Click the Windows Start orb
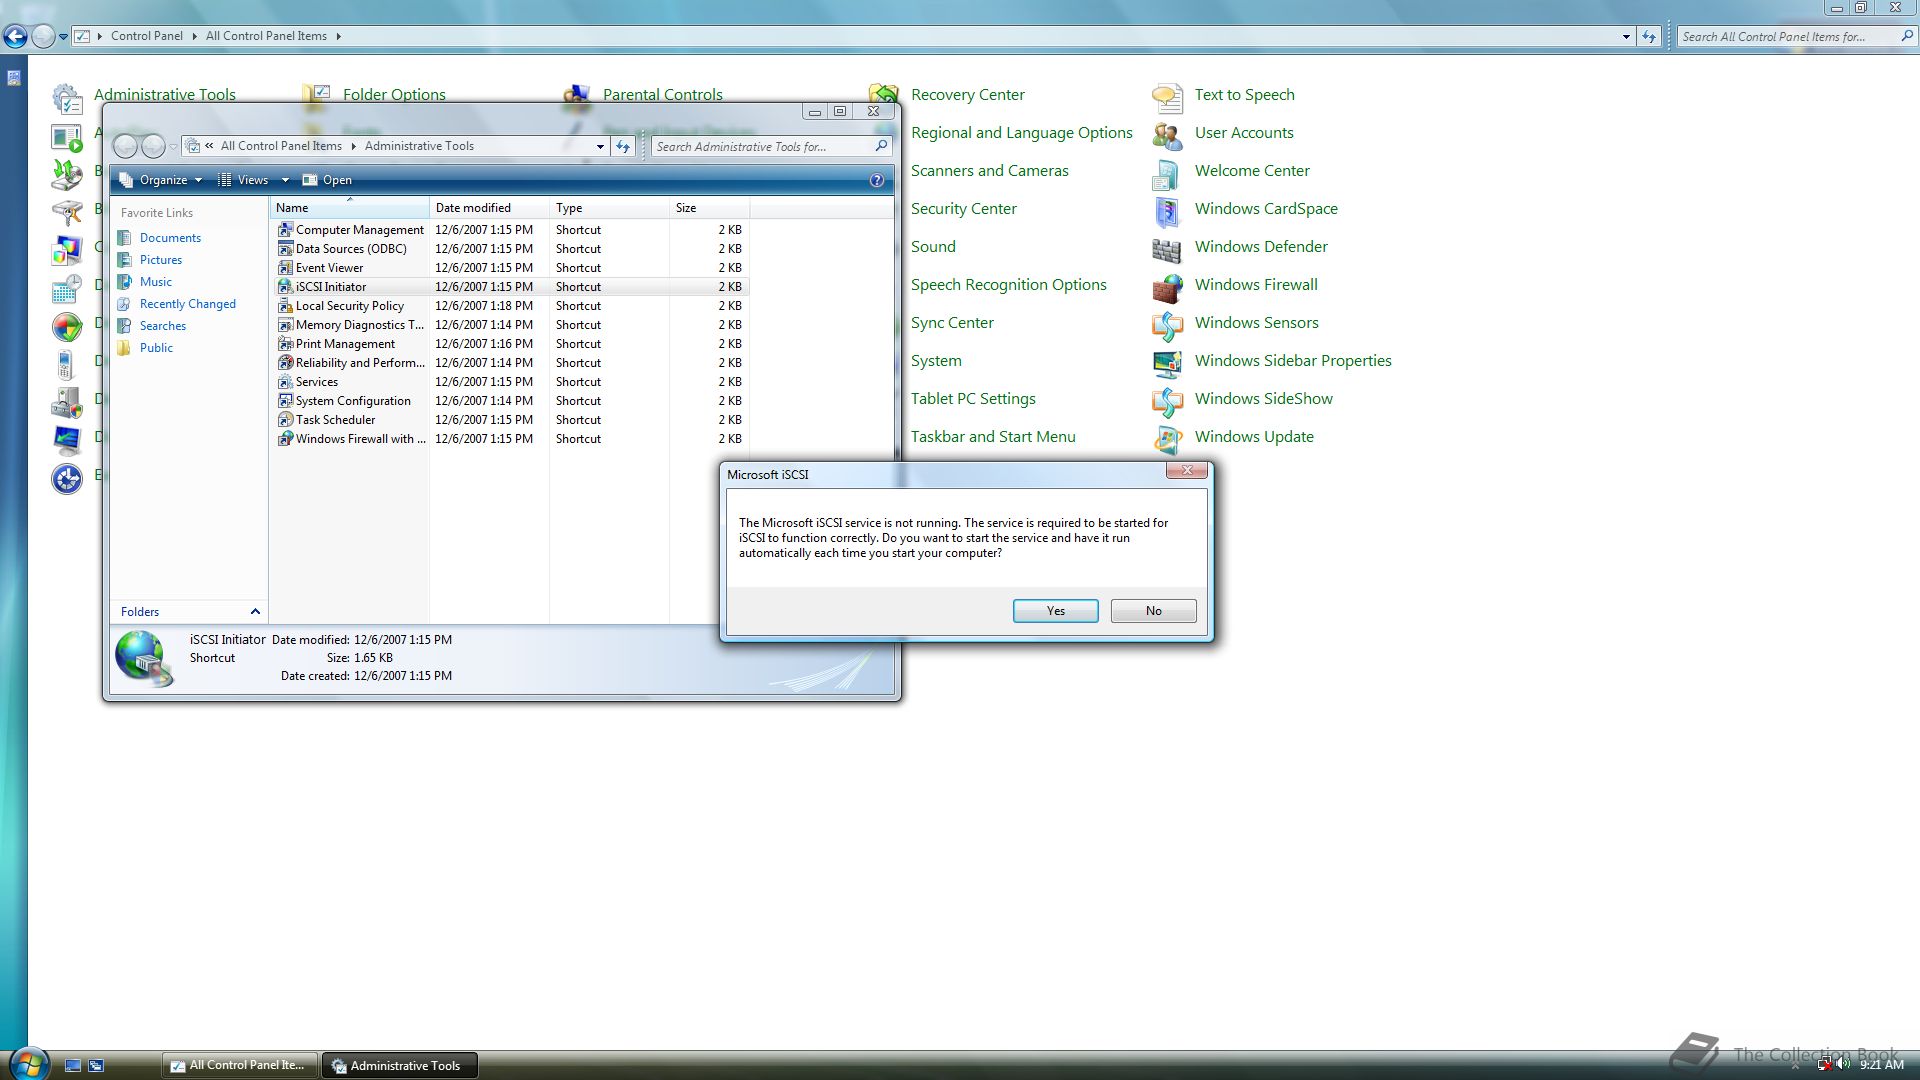Image resolution: width=1920 pixels, height=1080 pixels. click(28, 1064)
